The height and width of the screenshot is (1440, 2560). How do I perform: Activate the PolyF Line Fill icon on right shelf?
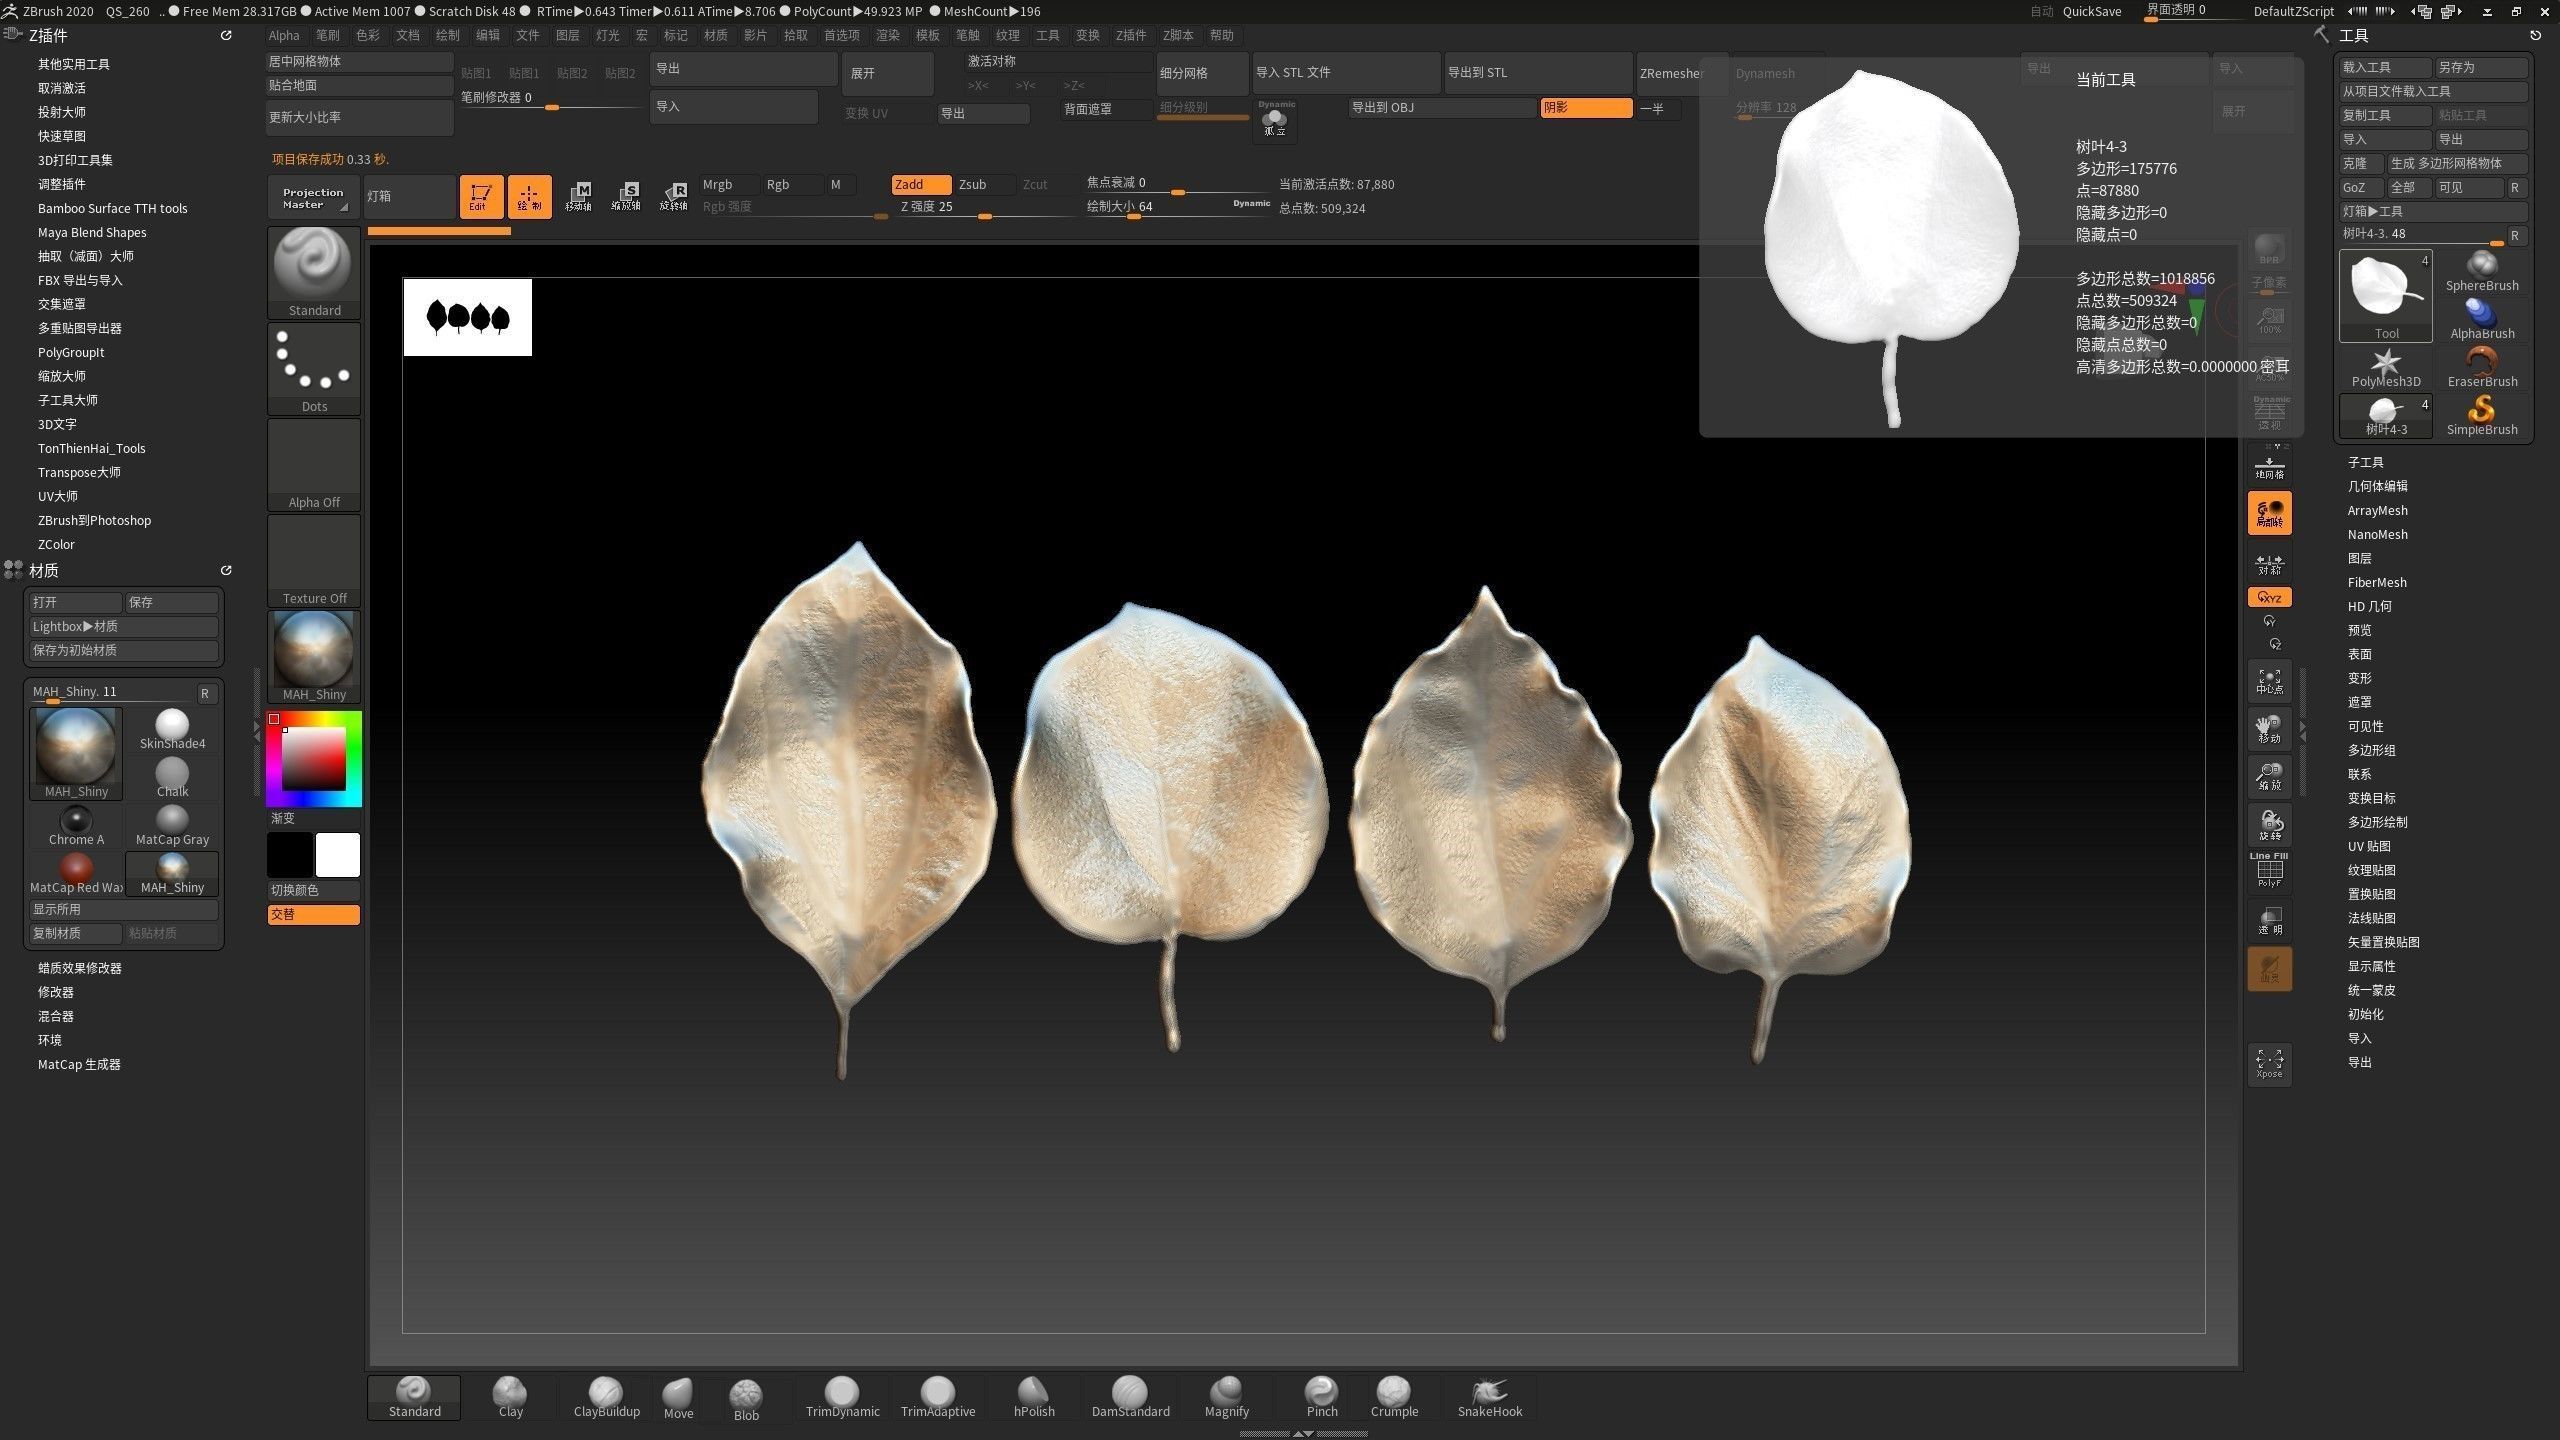[2269, 870]
